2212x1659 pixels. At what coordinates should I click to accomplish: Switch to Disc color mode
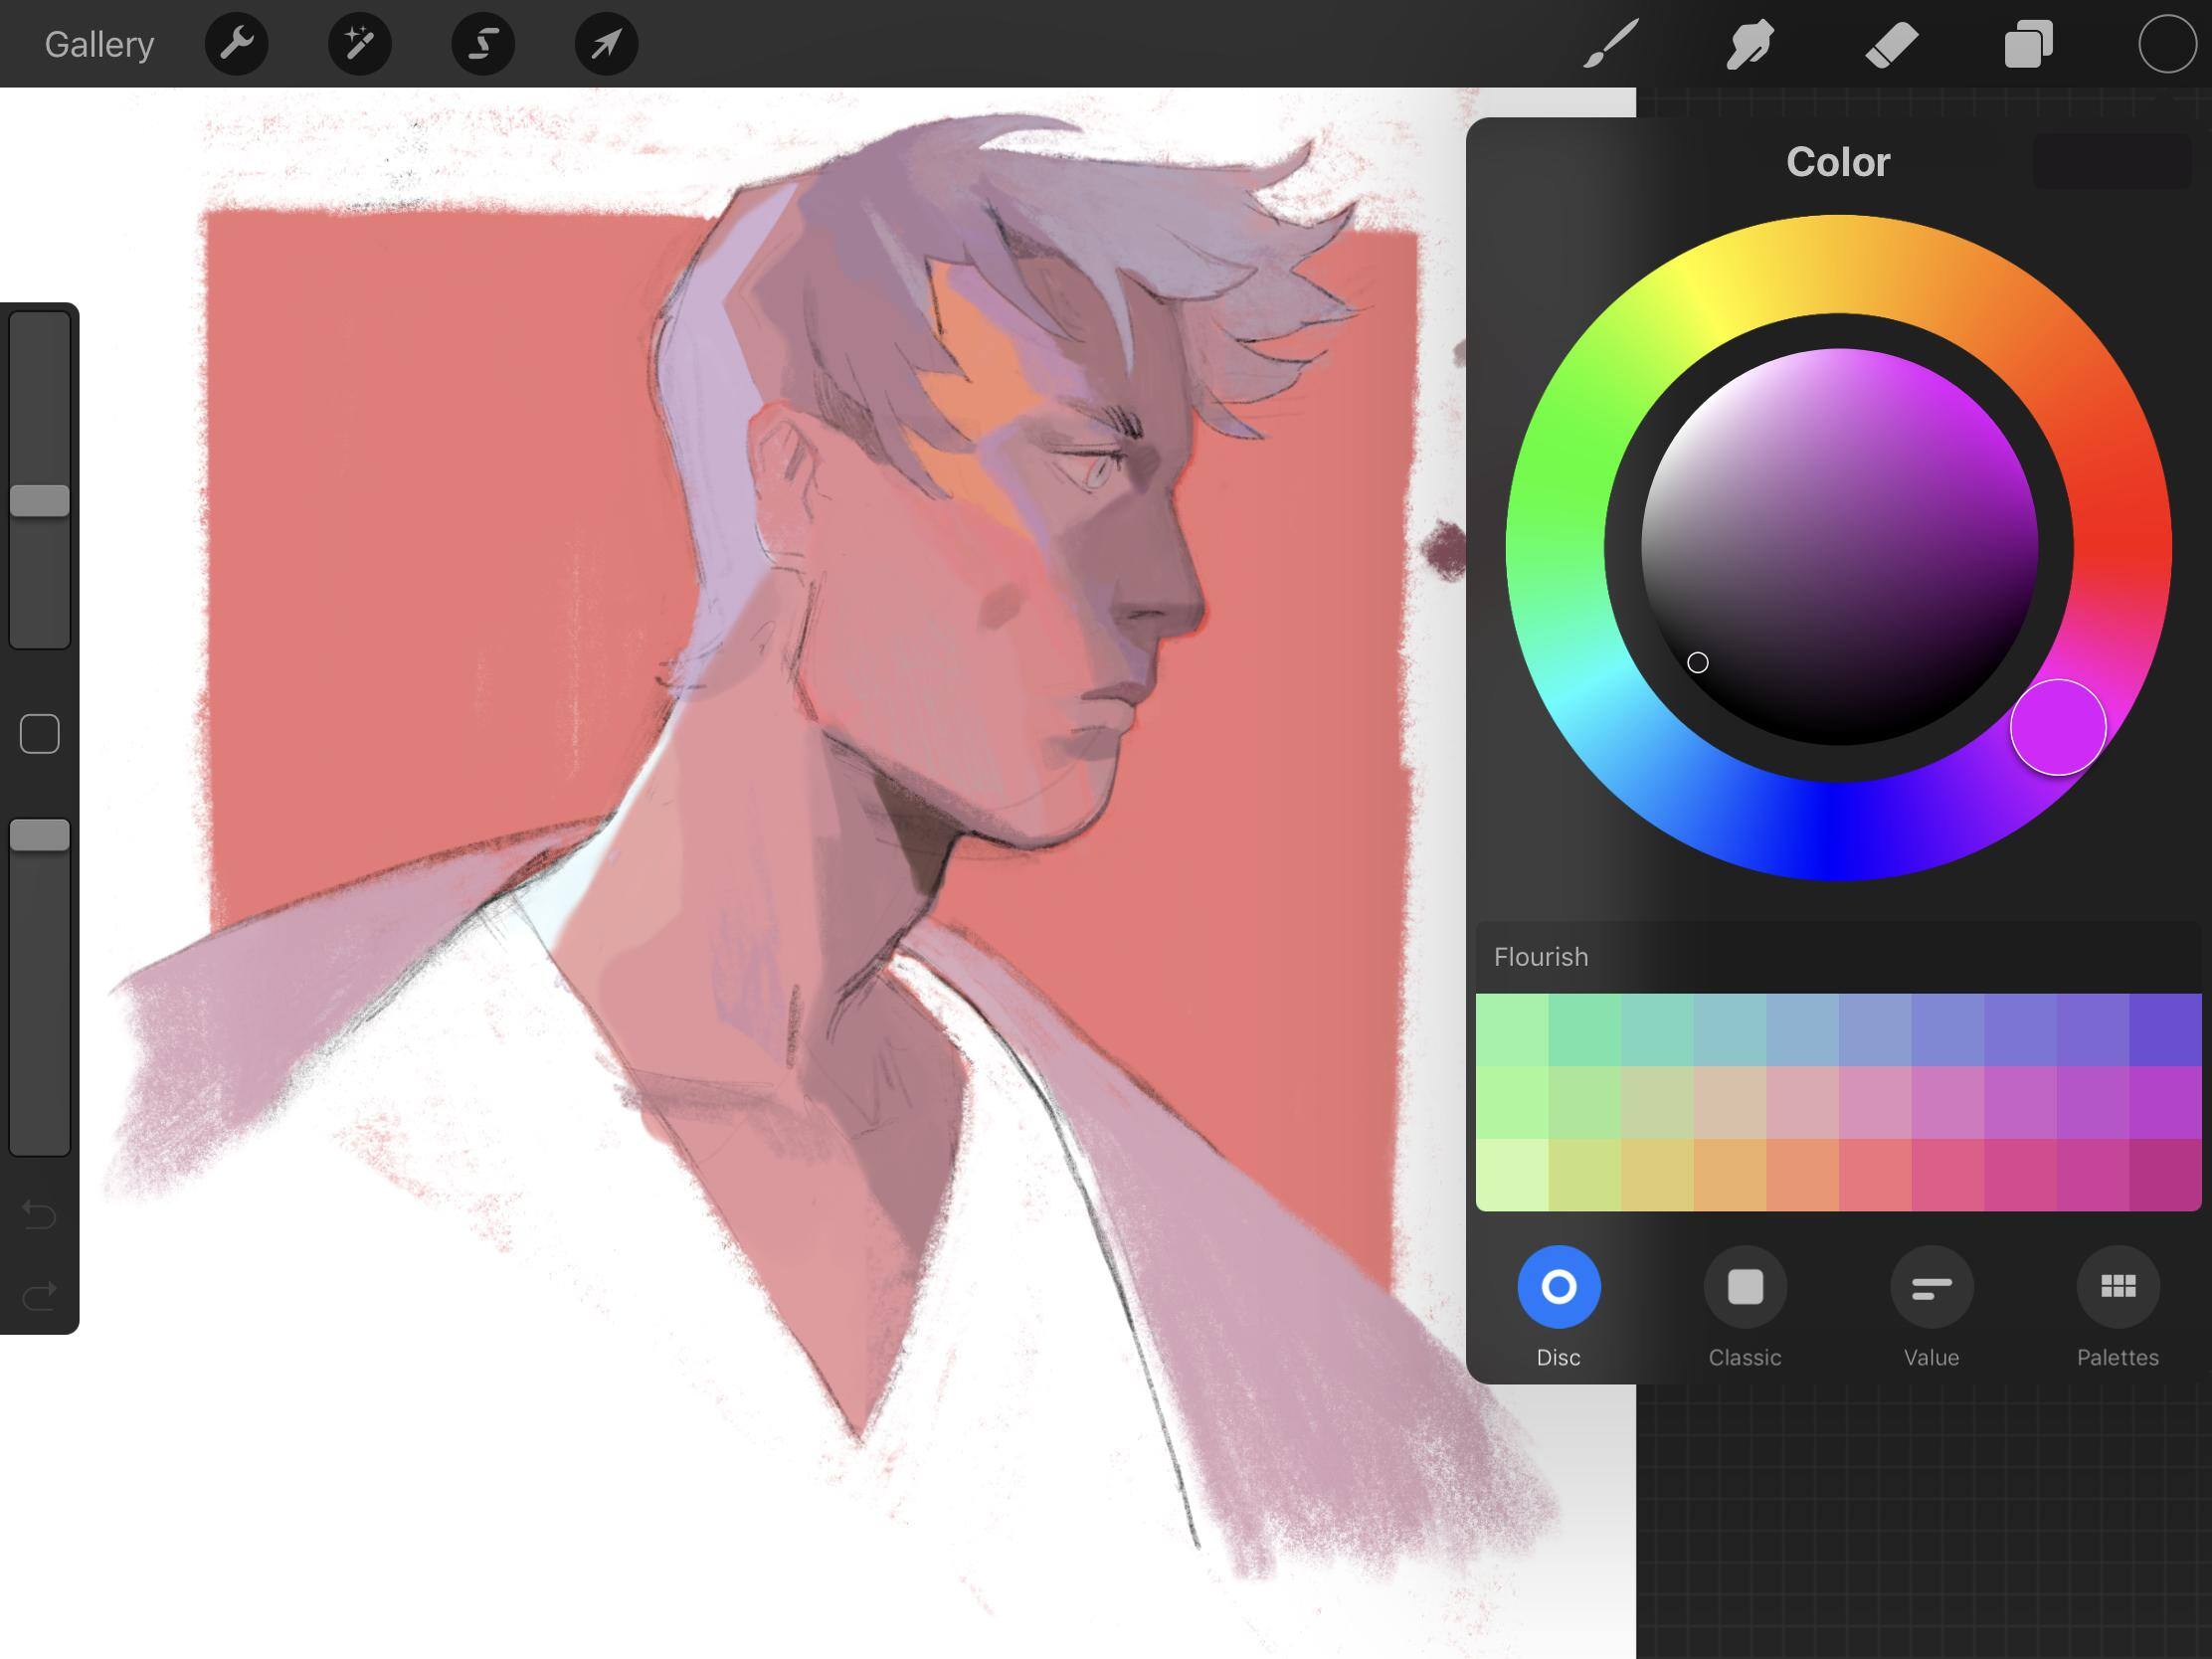click(1558, 1287)
